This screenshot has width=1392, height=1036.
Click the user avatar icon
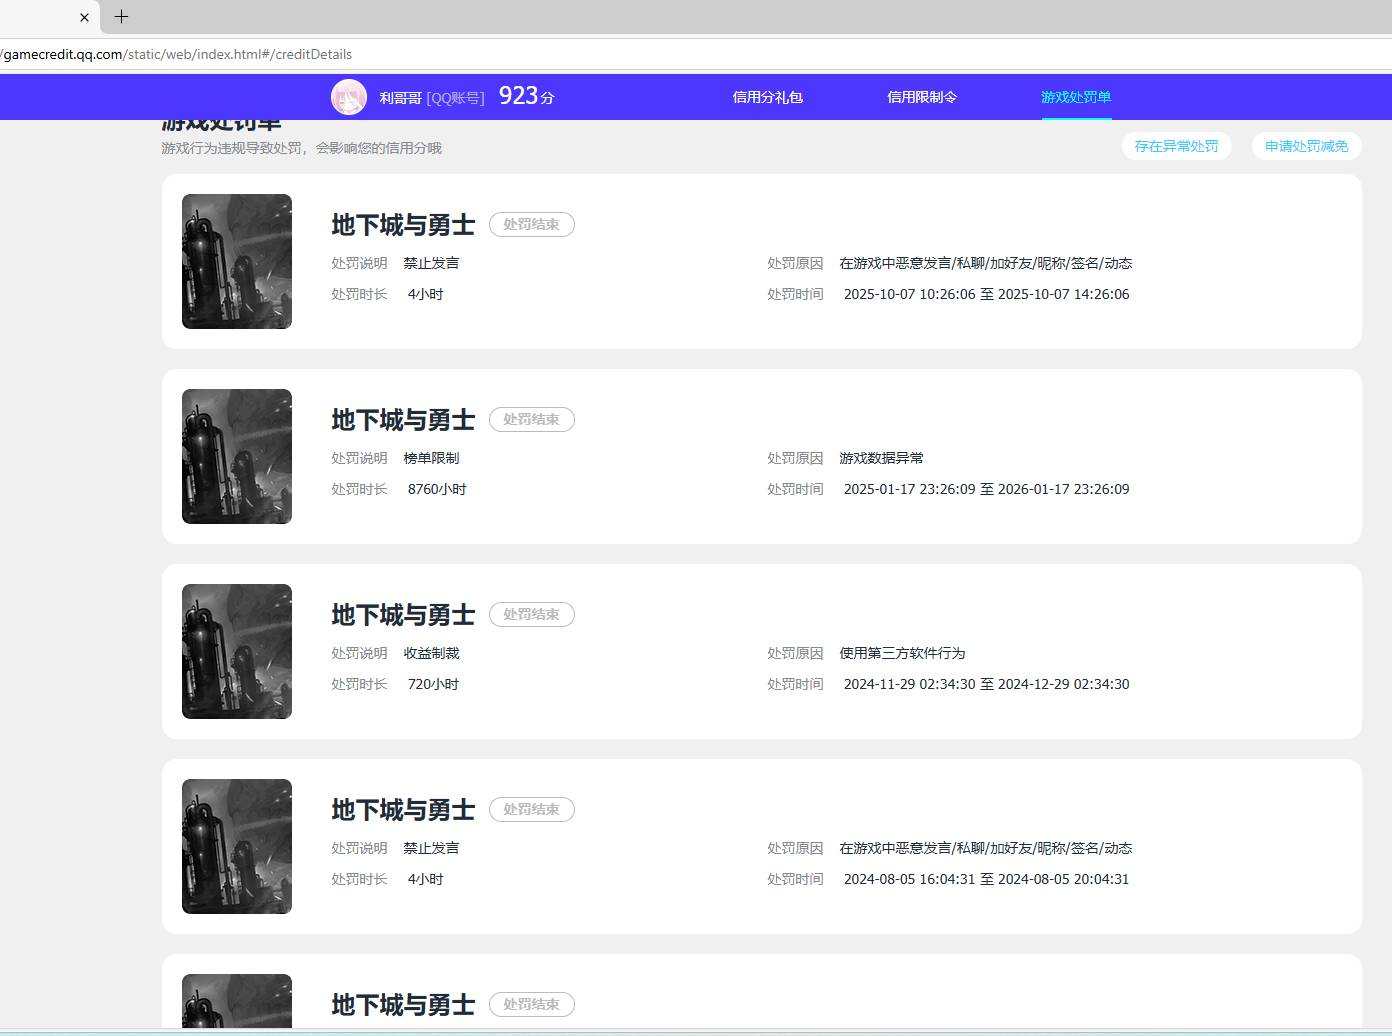(349, 97)
